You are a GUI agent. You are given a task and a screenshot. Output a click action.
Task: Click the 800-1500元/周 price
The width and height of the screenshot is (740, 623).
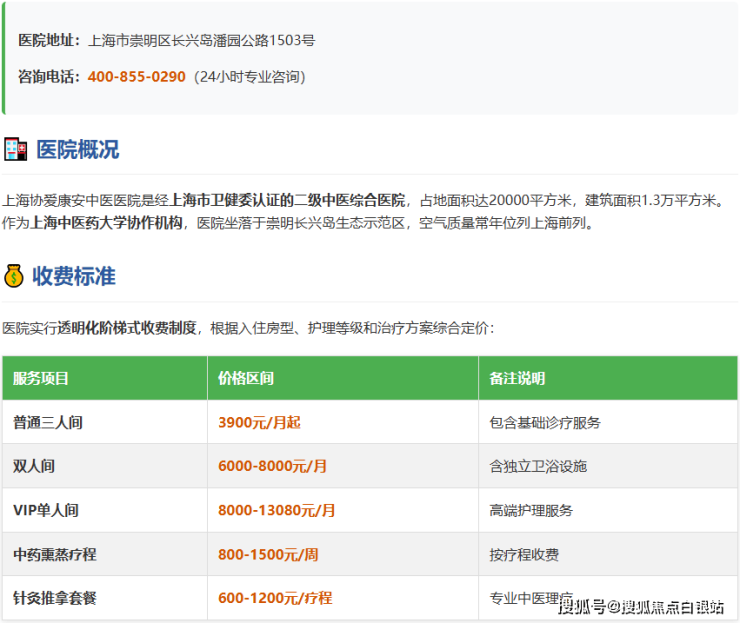coord(267,555)
